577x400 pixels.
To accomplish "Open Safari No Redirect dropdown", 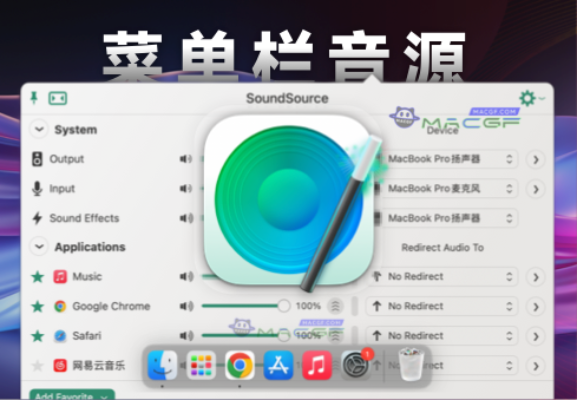I will coord(442,336).
